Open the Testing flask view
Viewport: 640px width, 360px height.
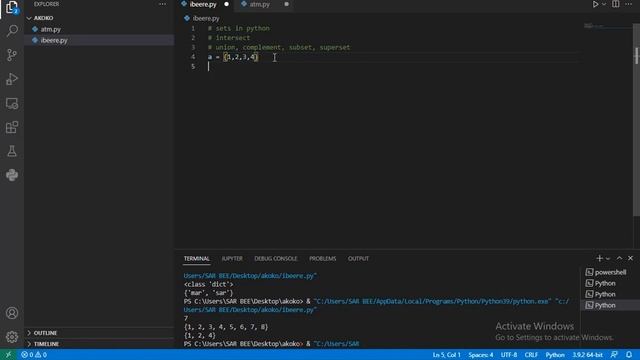pyautogui.click(x=12, y=151)
